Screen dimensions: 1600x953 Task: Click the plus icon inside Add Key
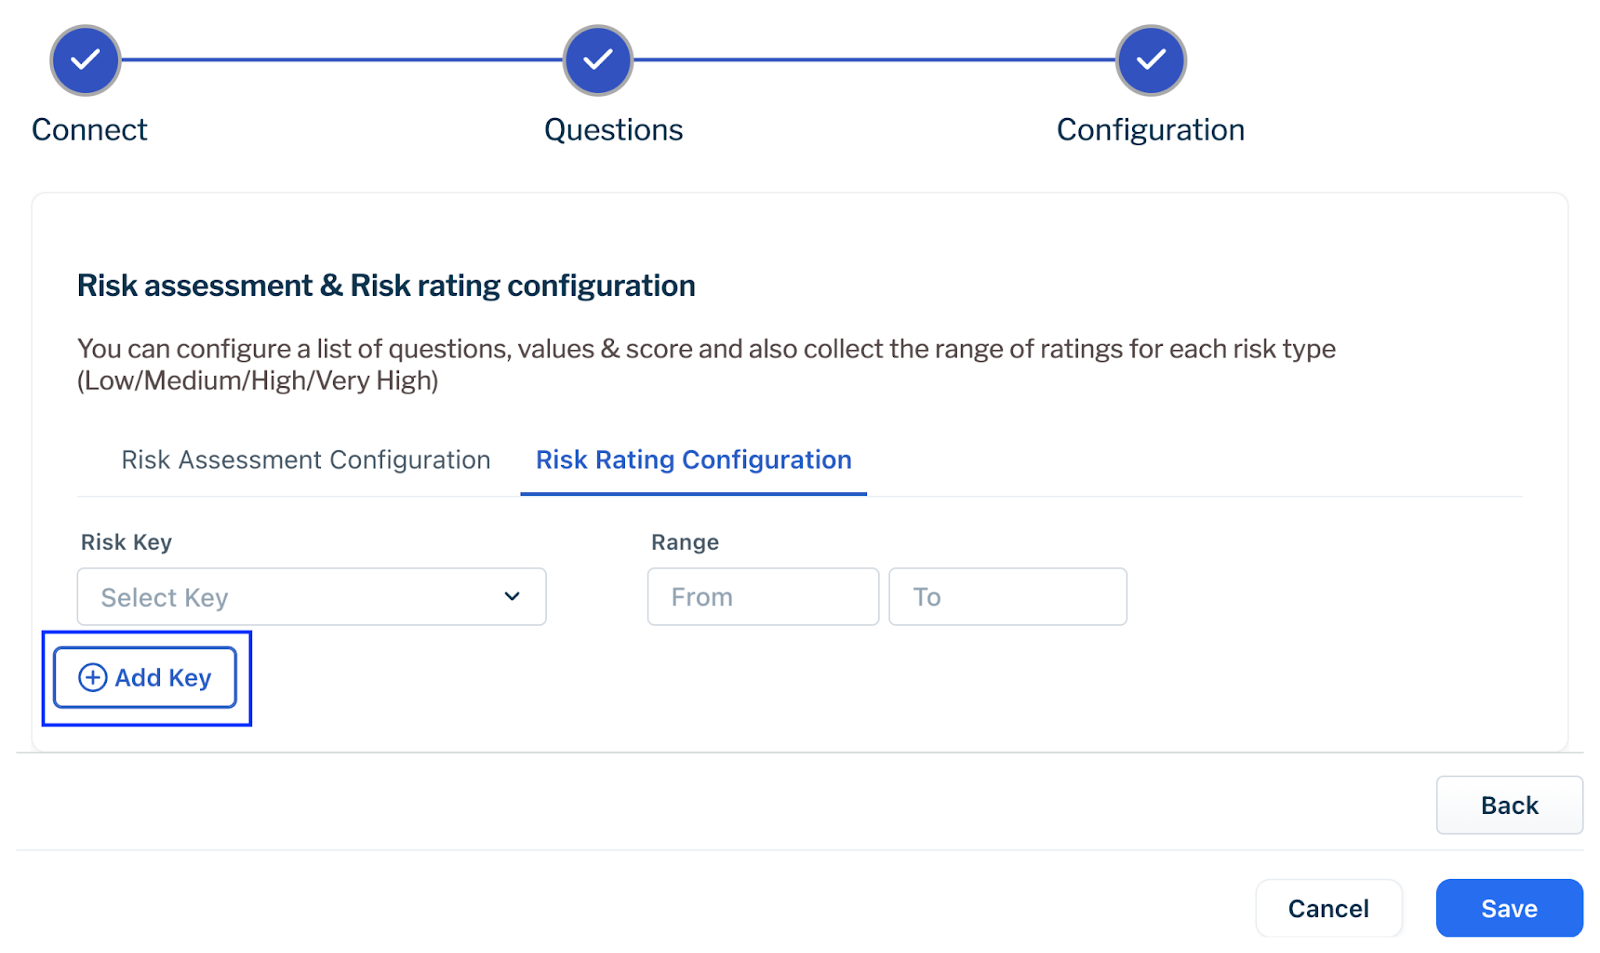tap(93, 678)
